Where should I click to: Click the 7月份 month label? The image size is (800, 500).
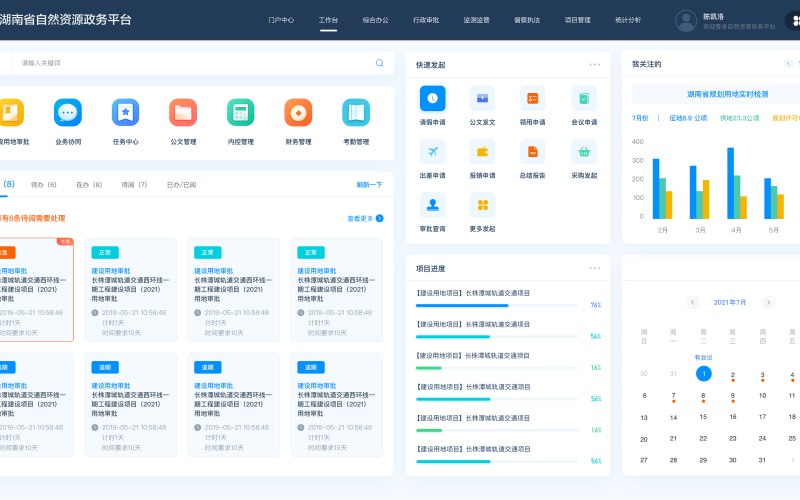coord(640,118)
